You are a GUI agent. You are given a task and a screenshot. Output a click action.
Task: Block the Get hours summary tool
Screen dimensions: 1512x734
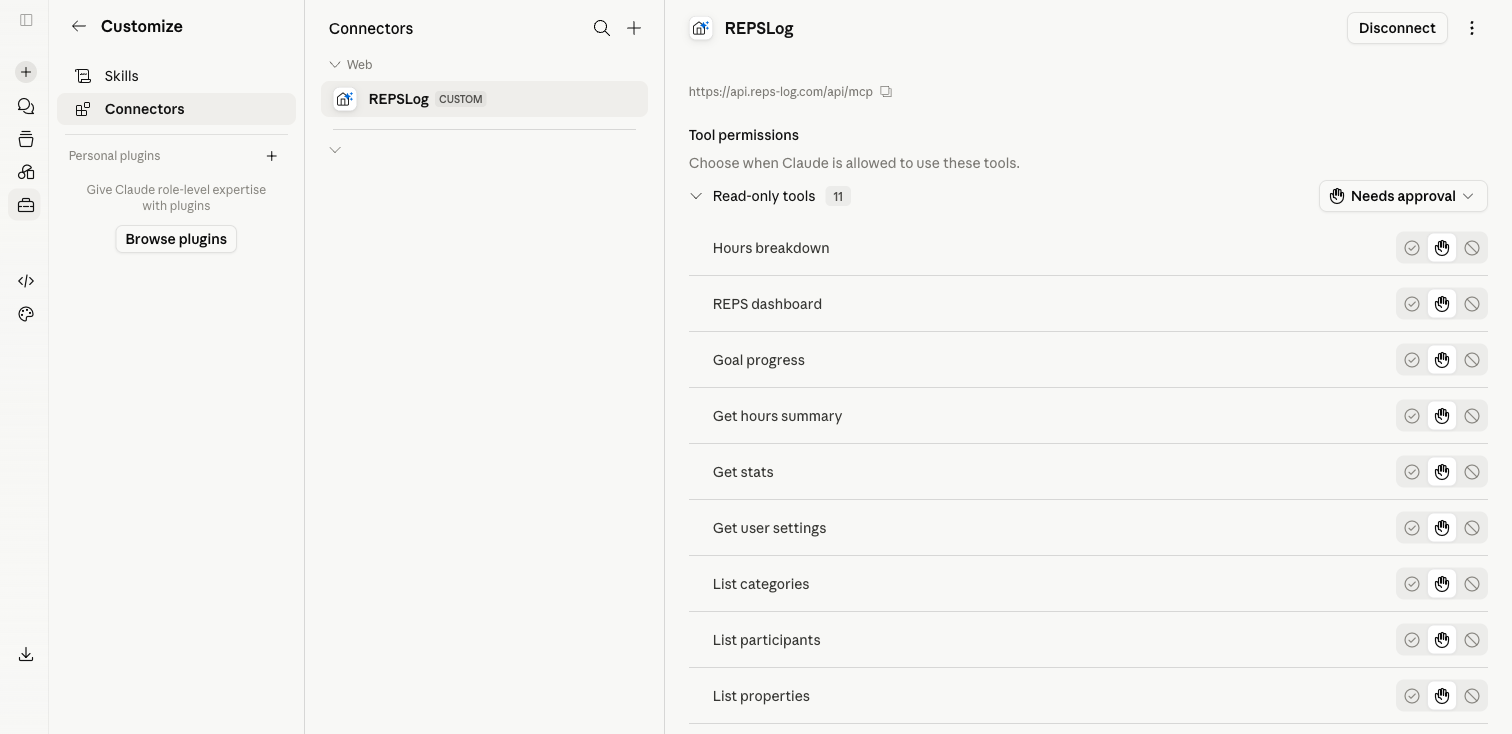coord(1472,416)
